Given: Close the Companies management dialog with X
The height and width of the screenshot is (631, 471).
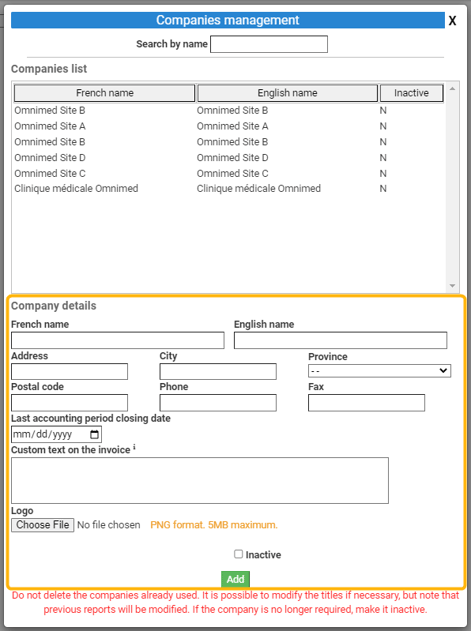Looking at the screenshot, I should coord(452,21).
